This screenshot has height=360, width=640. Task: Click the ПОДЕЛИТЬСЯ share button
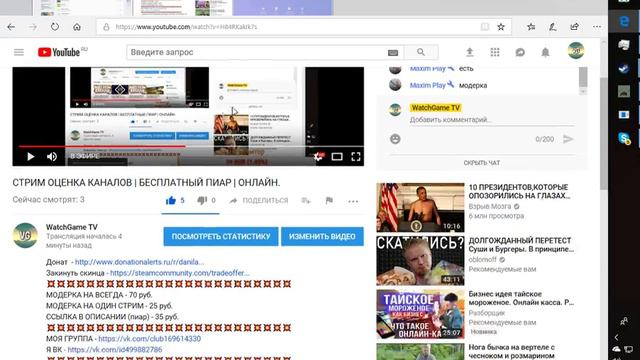click(259, 200)
